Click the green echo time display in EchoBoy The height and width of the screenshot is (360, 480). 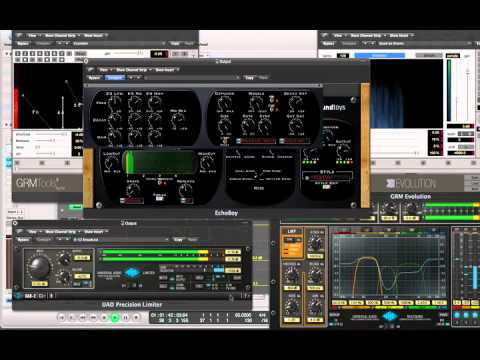pyautogui.click(x=159, y=162)
